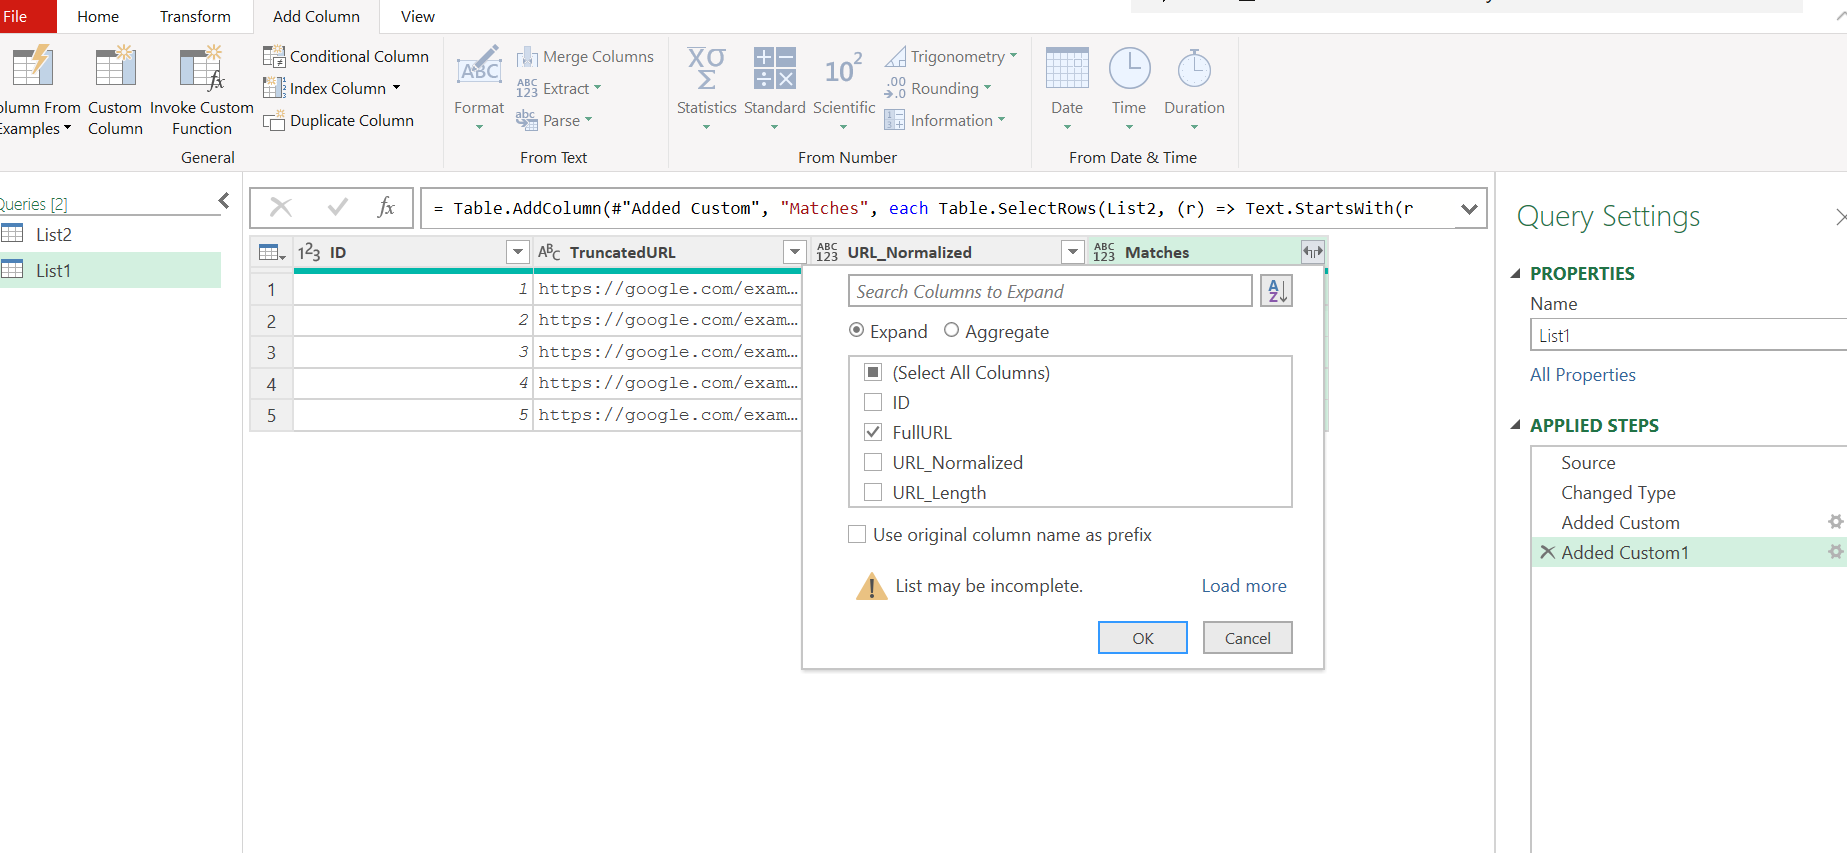Screen dimensions: 1847x853
Task: Select the List2 query
Action: [110, 234]
